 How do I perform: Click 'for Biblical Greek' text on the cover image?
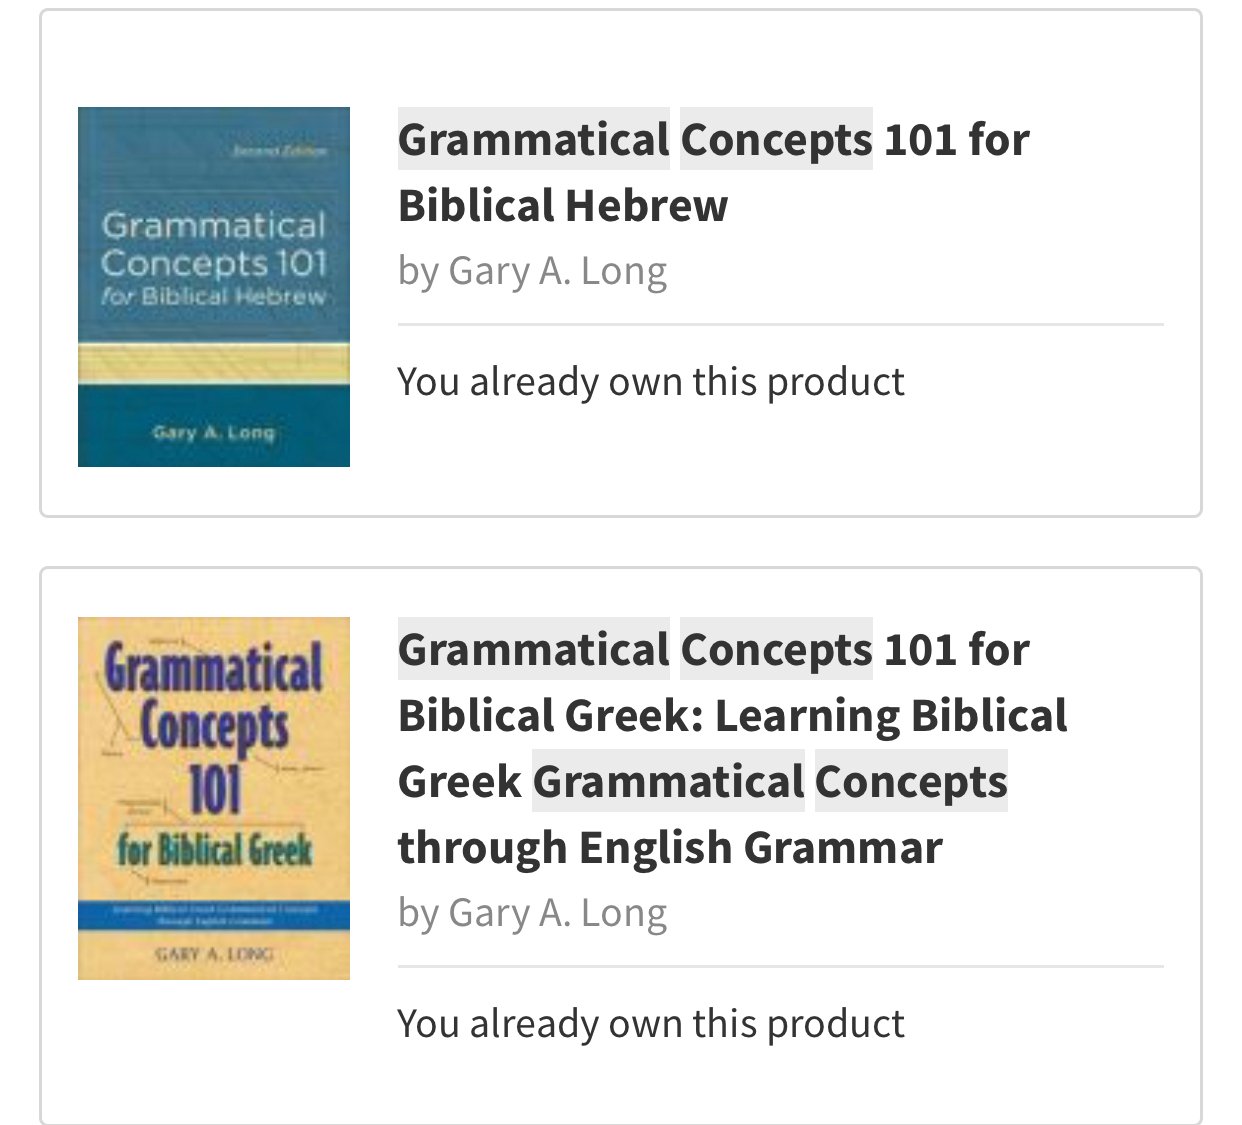(214, 850)
